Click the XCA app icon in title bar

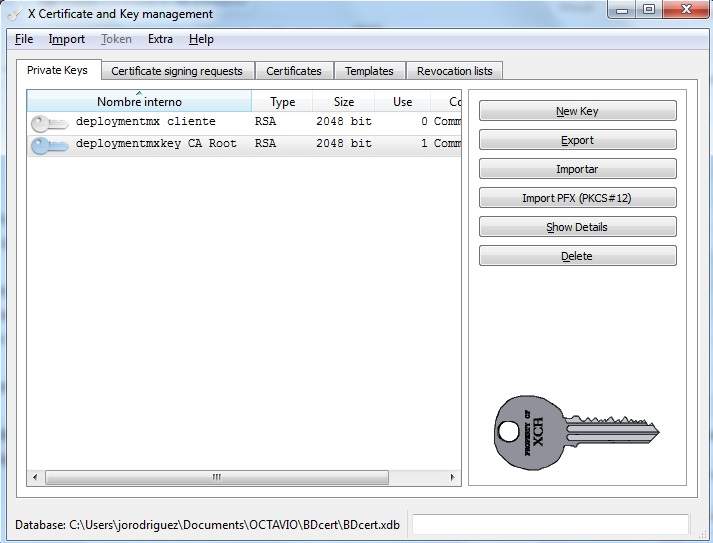coord(15,14)
